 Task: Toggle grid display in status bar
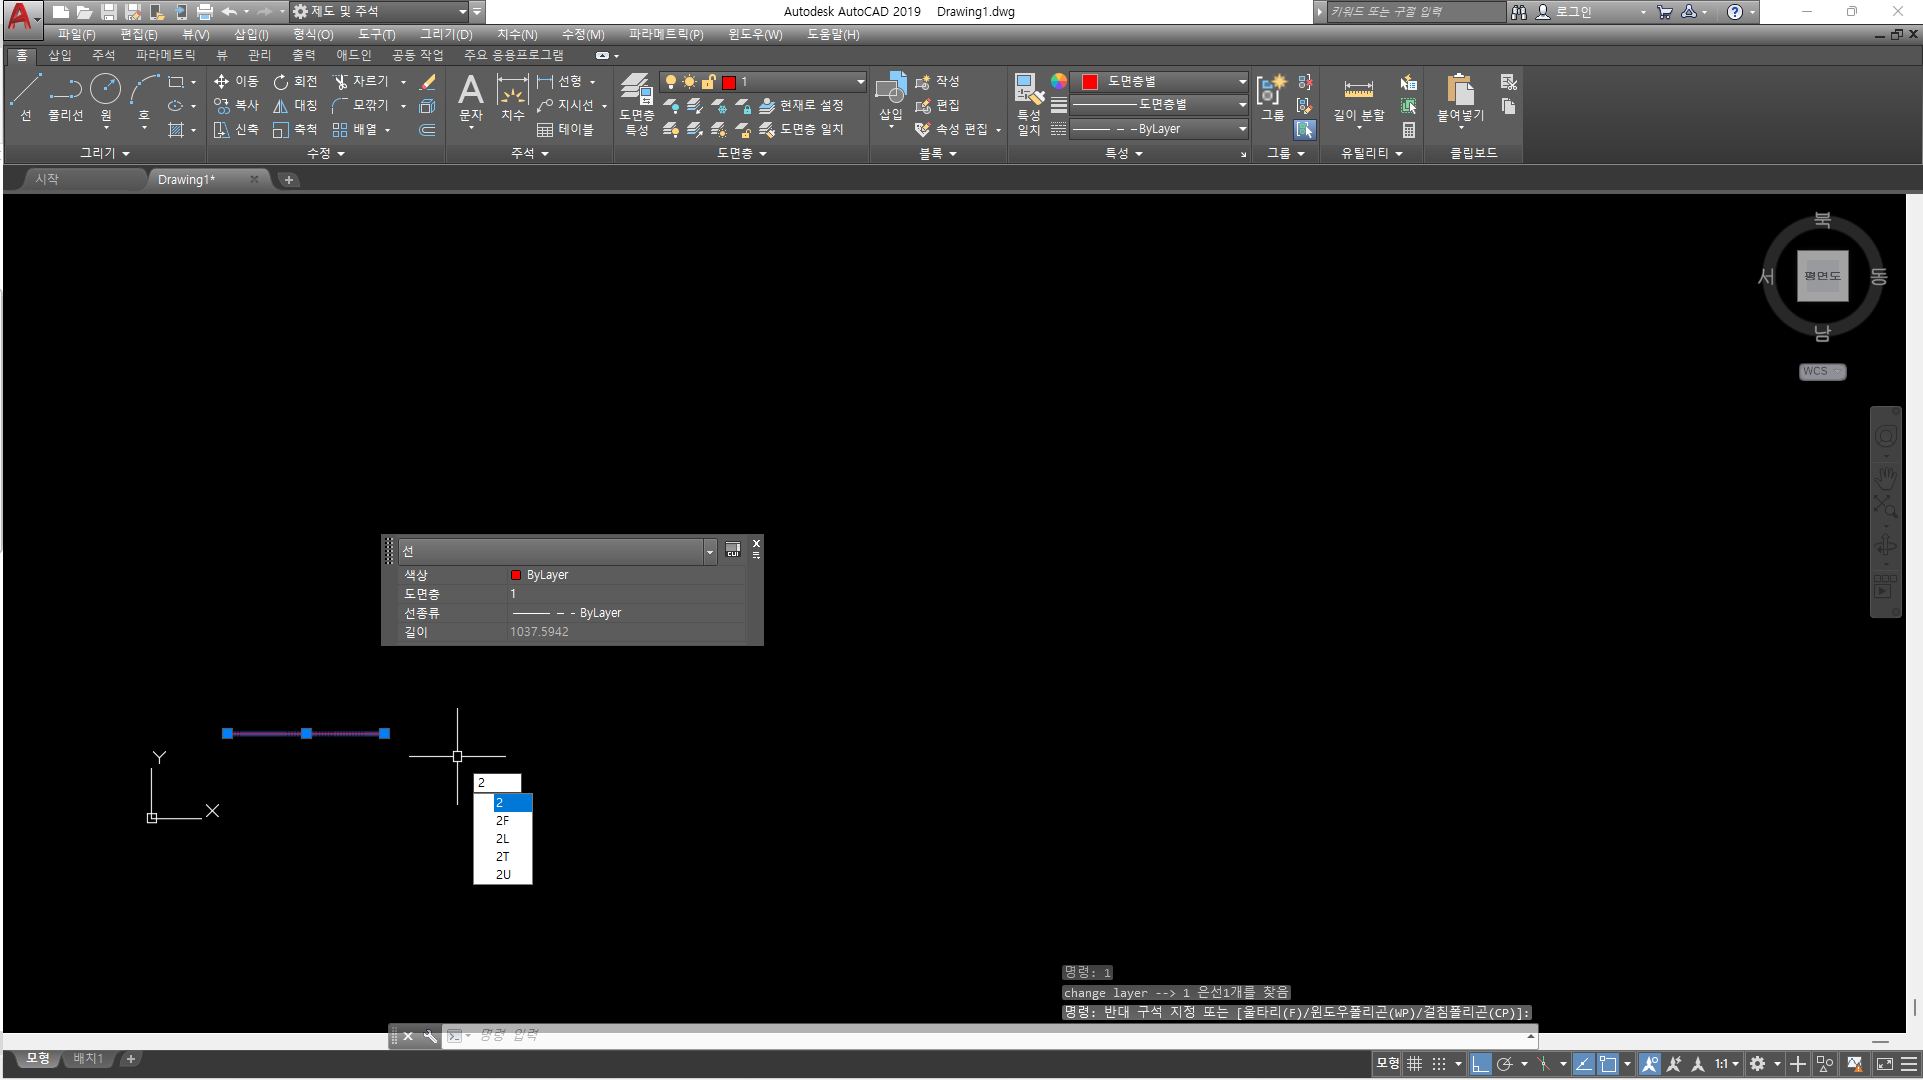click(x=1414, y=1064)
